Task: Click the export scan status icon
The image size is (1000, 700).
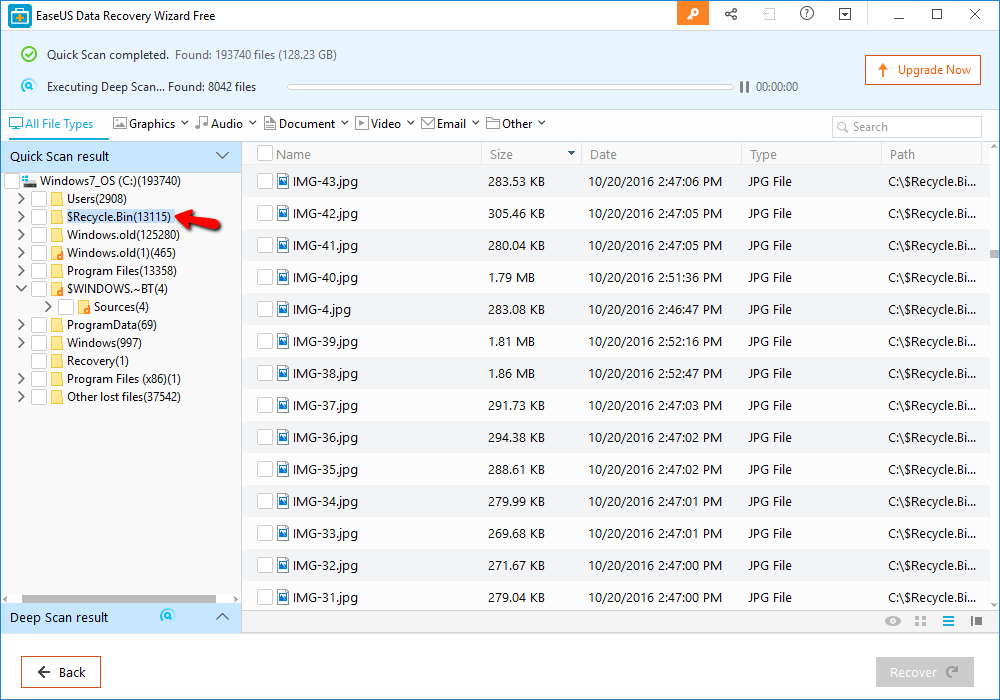Action: click(x=769, y=15)
